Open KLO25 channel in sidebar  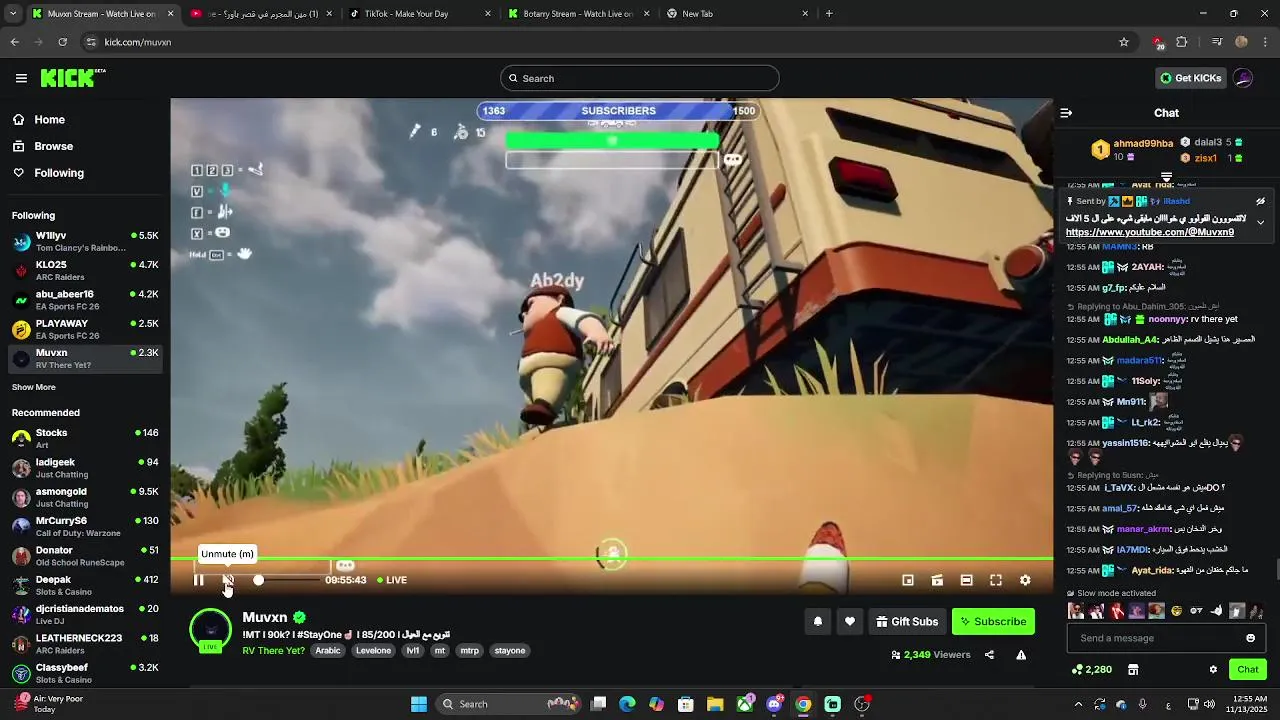click(86, 271)
